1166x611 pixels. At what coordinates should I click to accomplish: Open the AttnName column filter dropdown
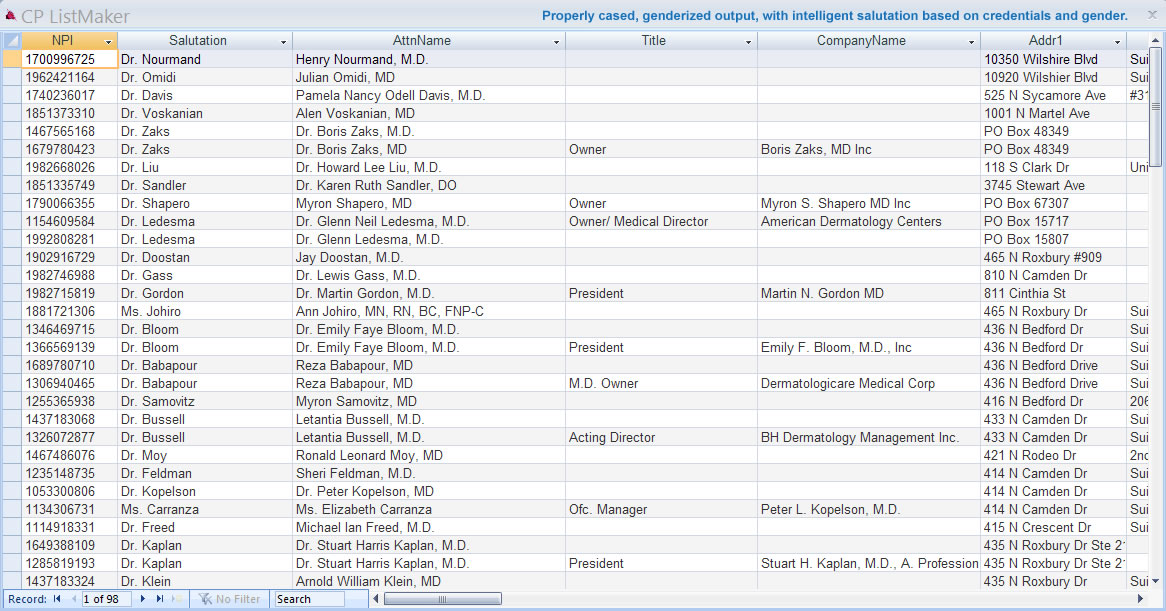556,42
